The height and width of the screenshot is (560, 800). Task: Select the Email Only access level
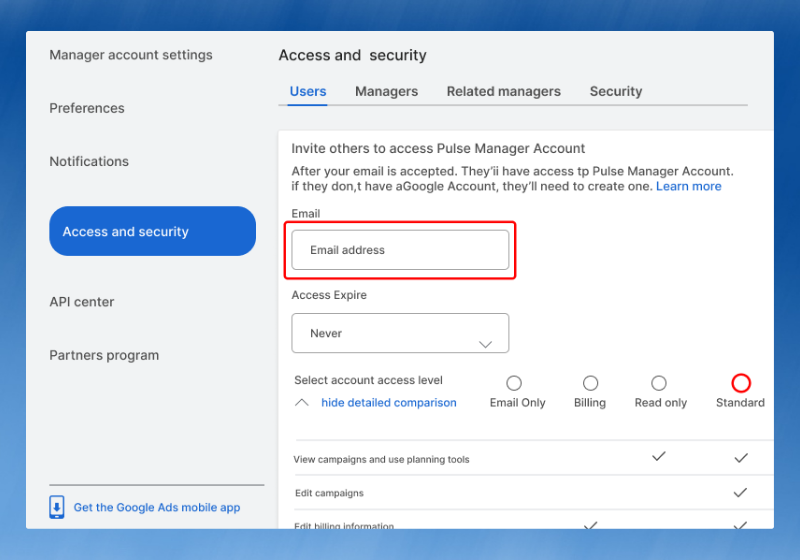coord(514,383)
